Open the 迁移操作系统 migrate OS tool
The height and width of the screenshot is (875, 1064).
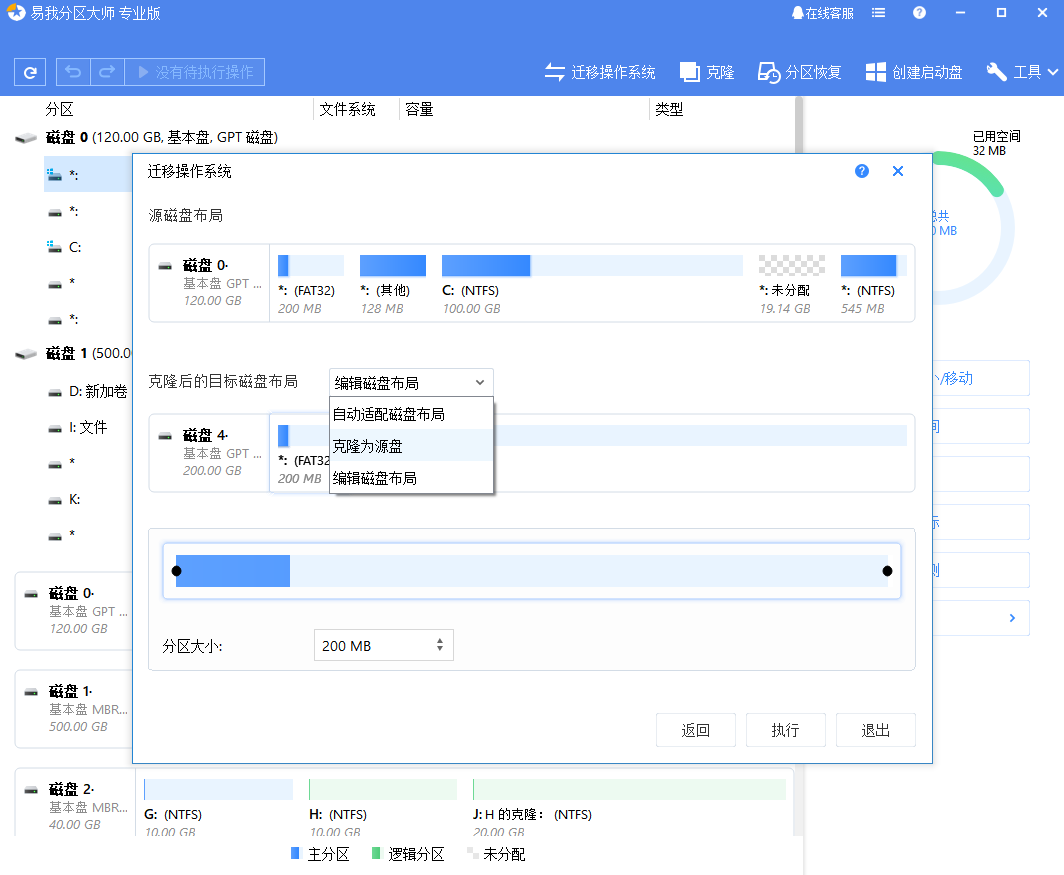tap(600, 71)
